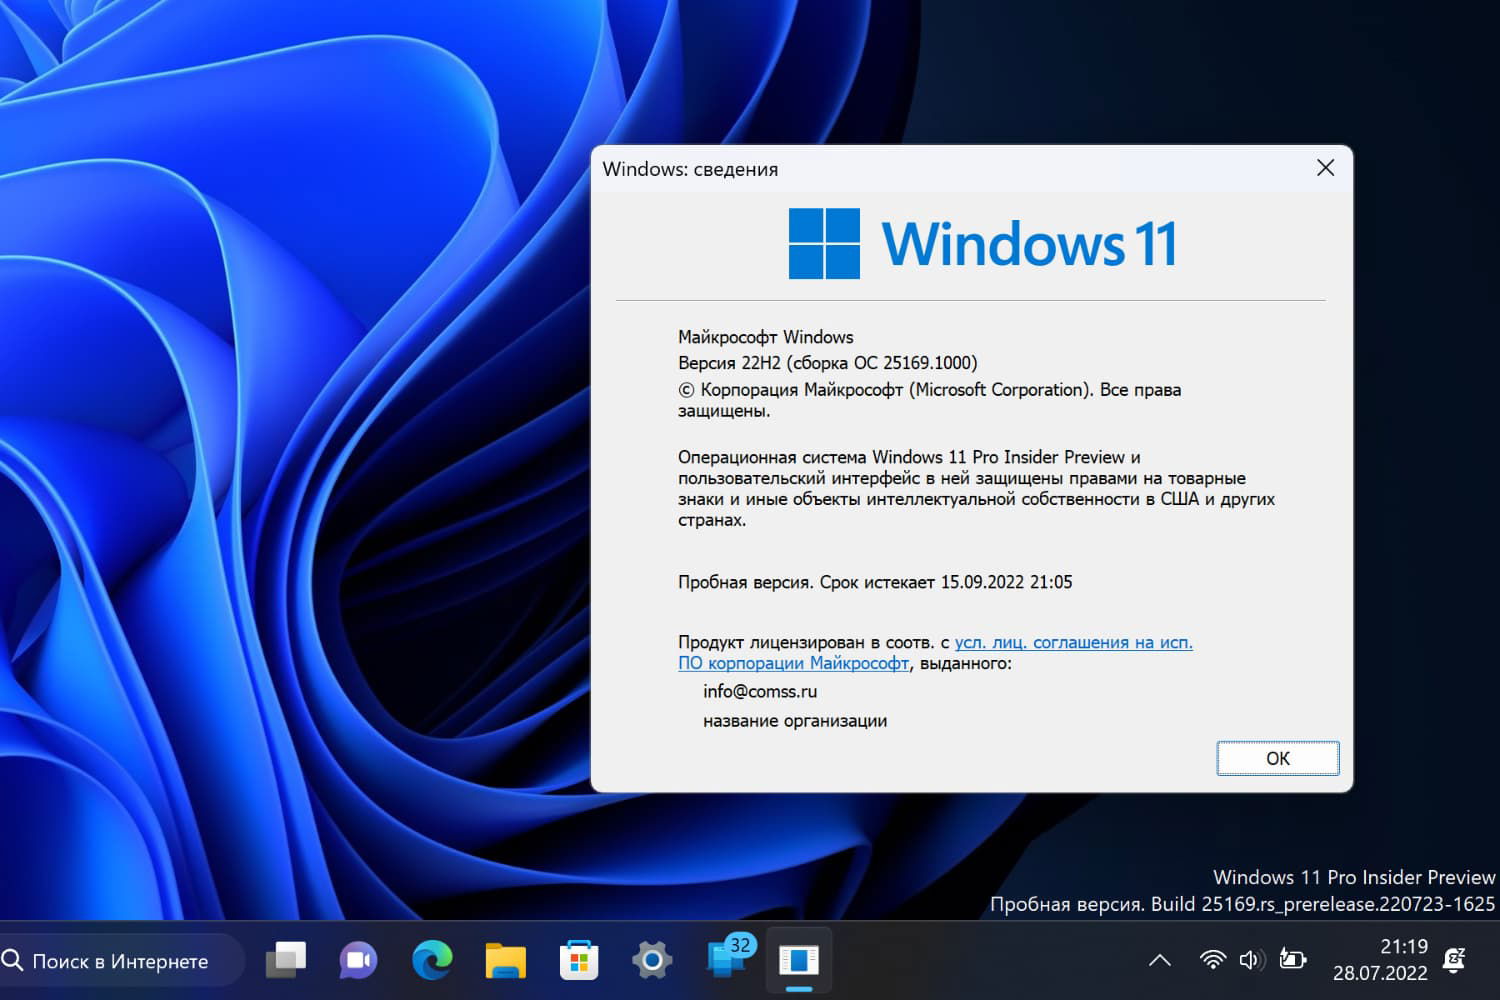Click the OK button in the dialog
Screen dimensions: 1500x1000
[1278, 758]
